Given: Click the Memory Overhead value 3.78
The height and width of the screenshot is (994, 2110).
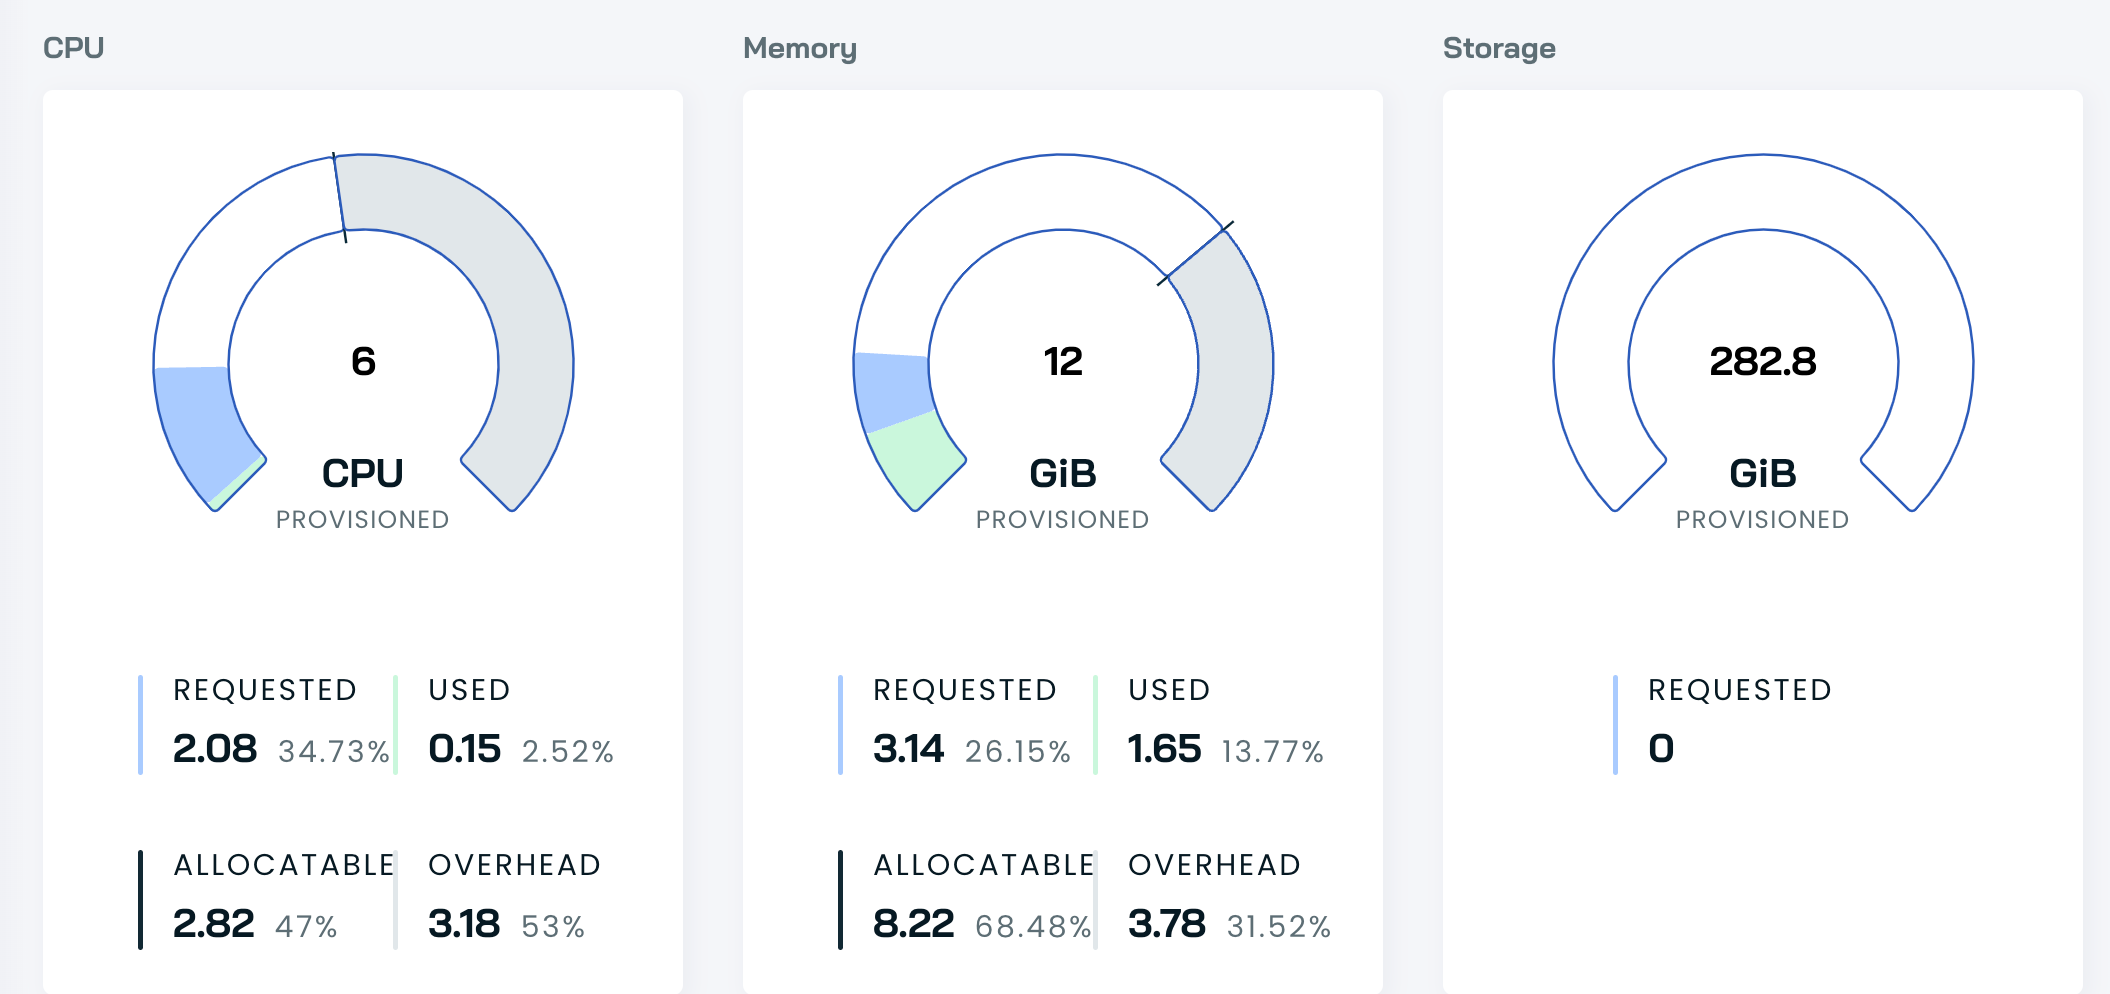Looking at the screenshot, I should point(1166,924).
